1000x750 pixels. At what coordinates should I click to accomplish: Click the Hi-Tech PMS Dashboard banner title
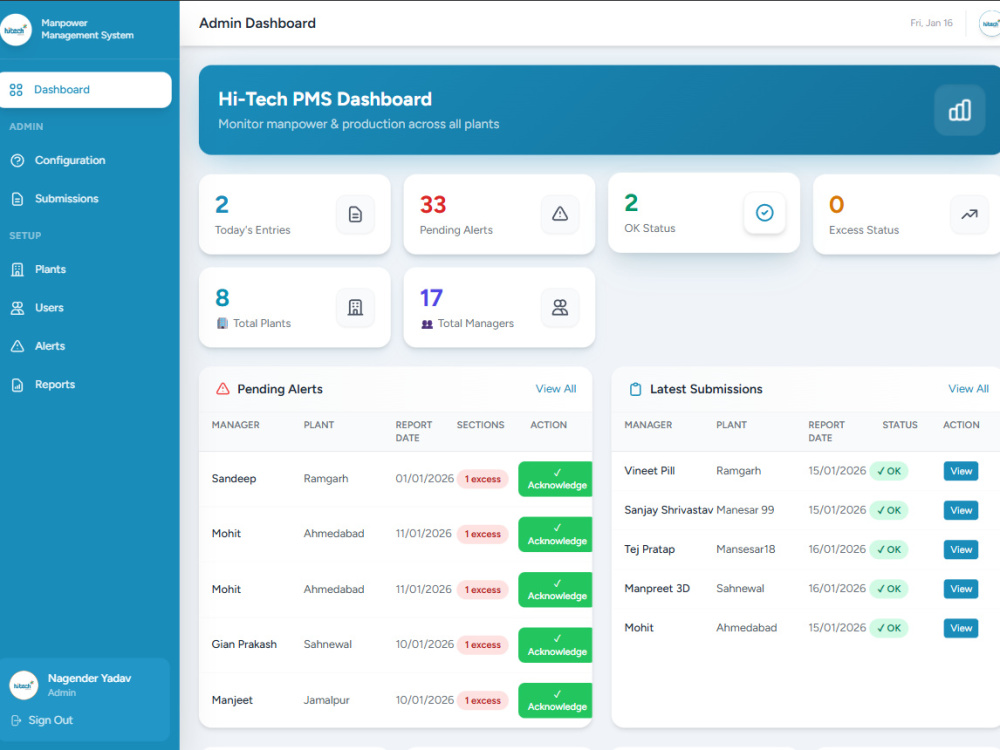click(x=325, y=99)
